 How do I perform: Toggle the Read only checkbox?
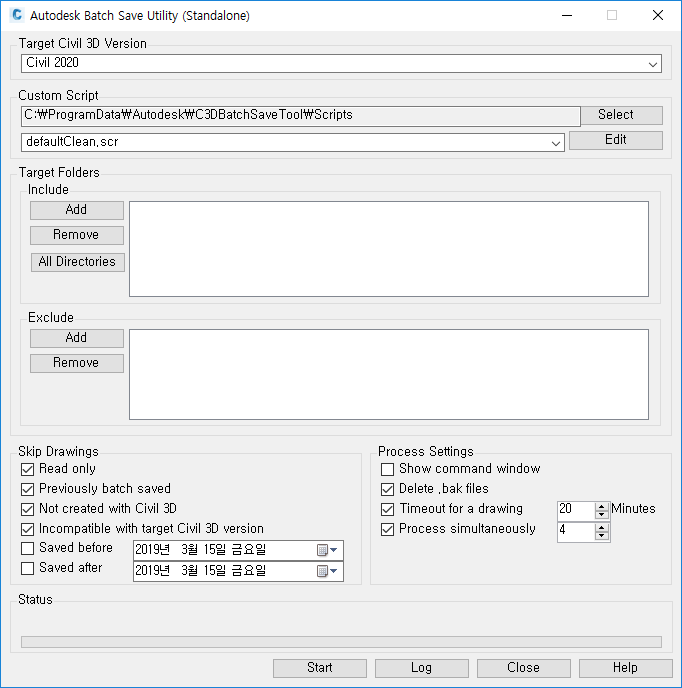(27, 469)
